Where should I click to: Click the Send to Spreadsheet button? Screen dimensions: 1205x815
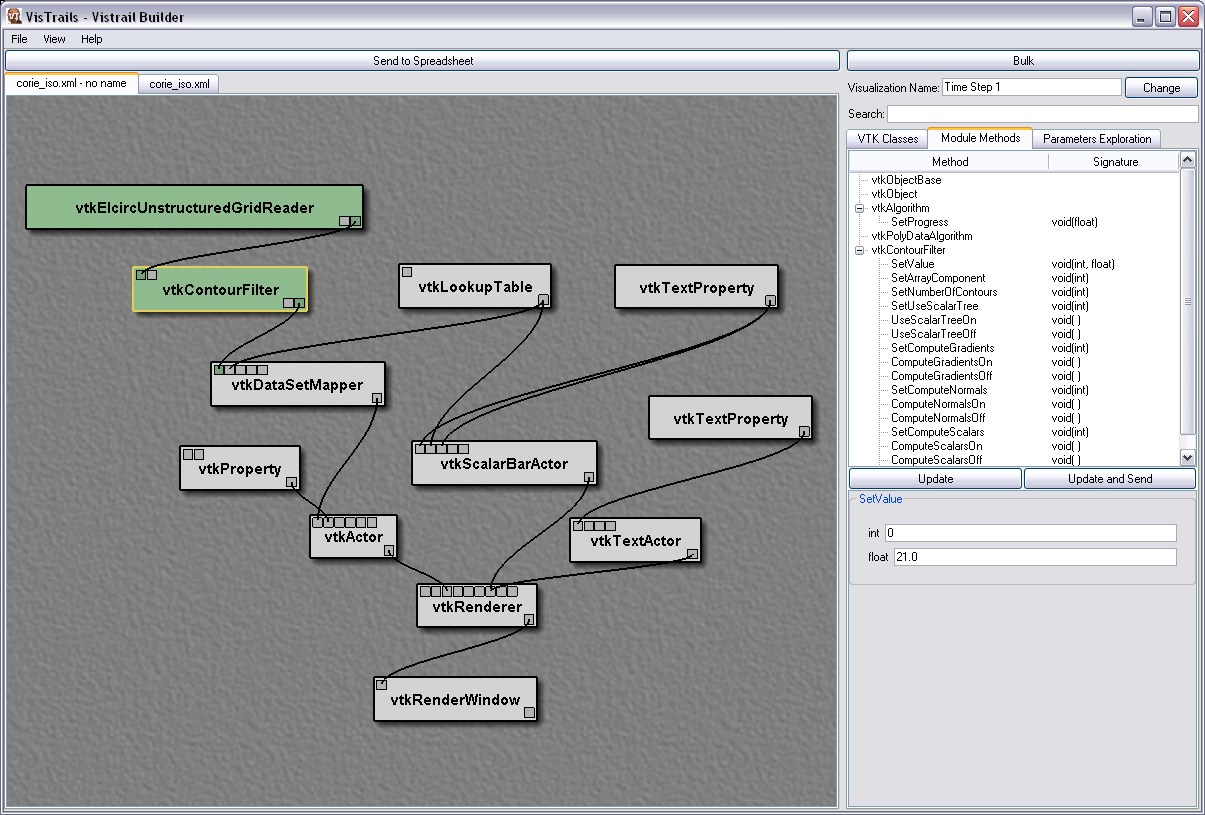(x=423, y=61)
